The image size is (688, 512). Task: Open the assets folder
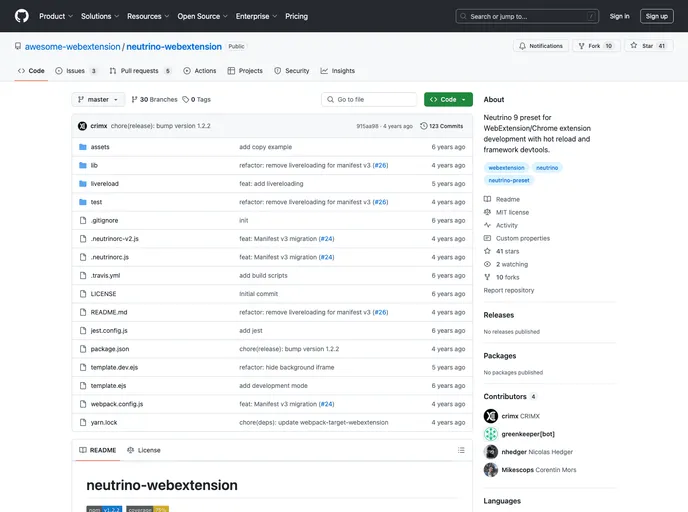coord(100,147)
